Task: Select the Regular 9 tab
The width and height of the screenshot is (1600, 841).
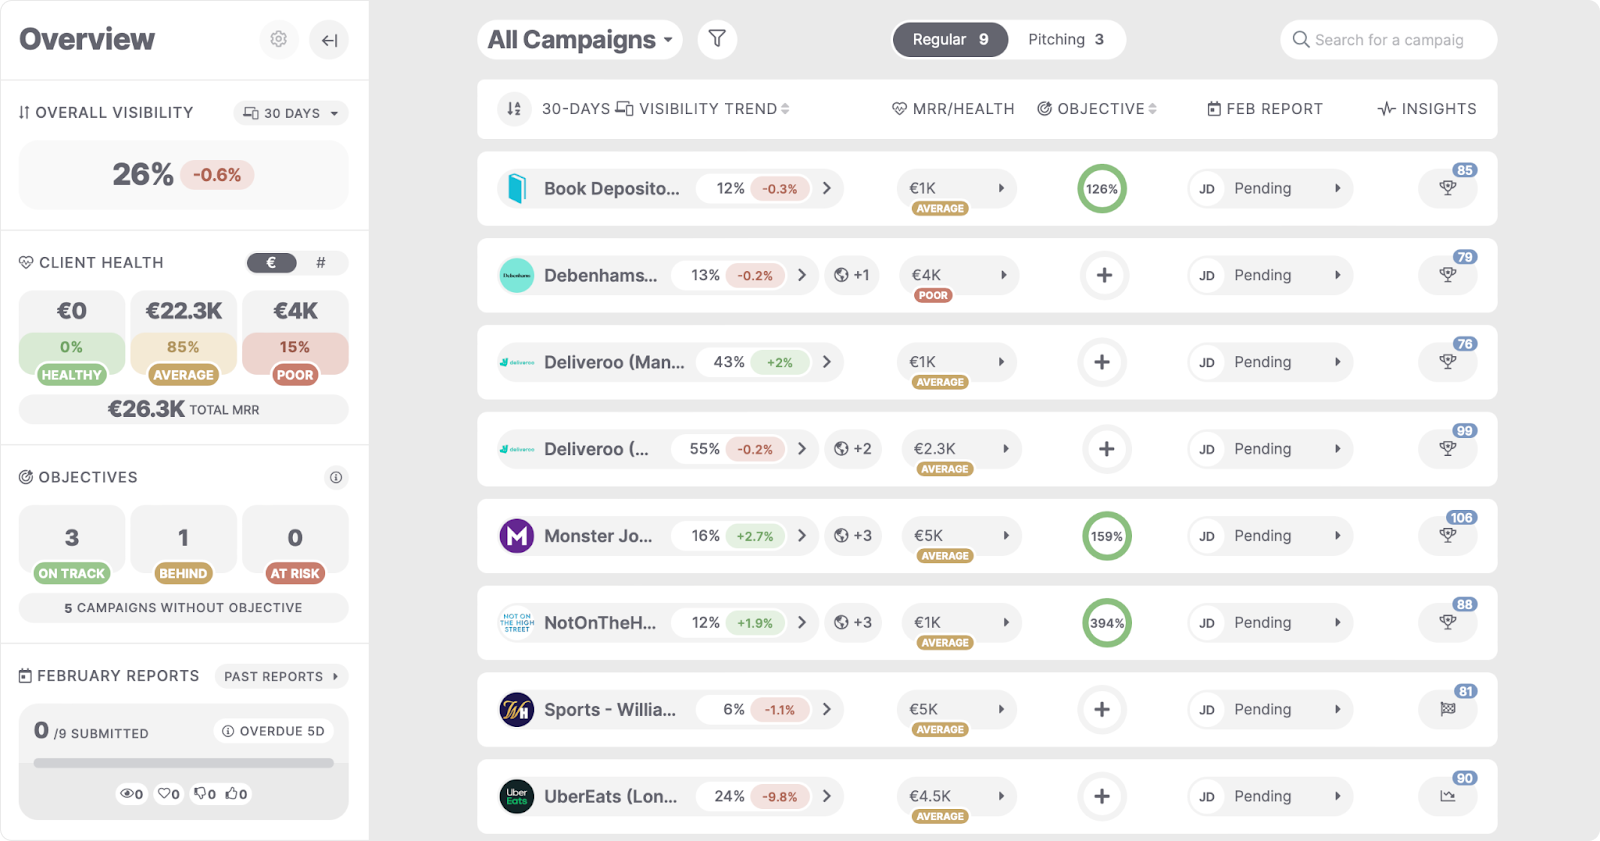Action: 950,39
